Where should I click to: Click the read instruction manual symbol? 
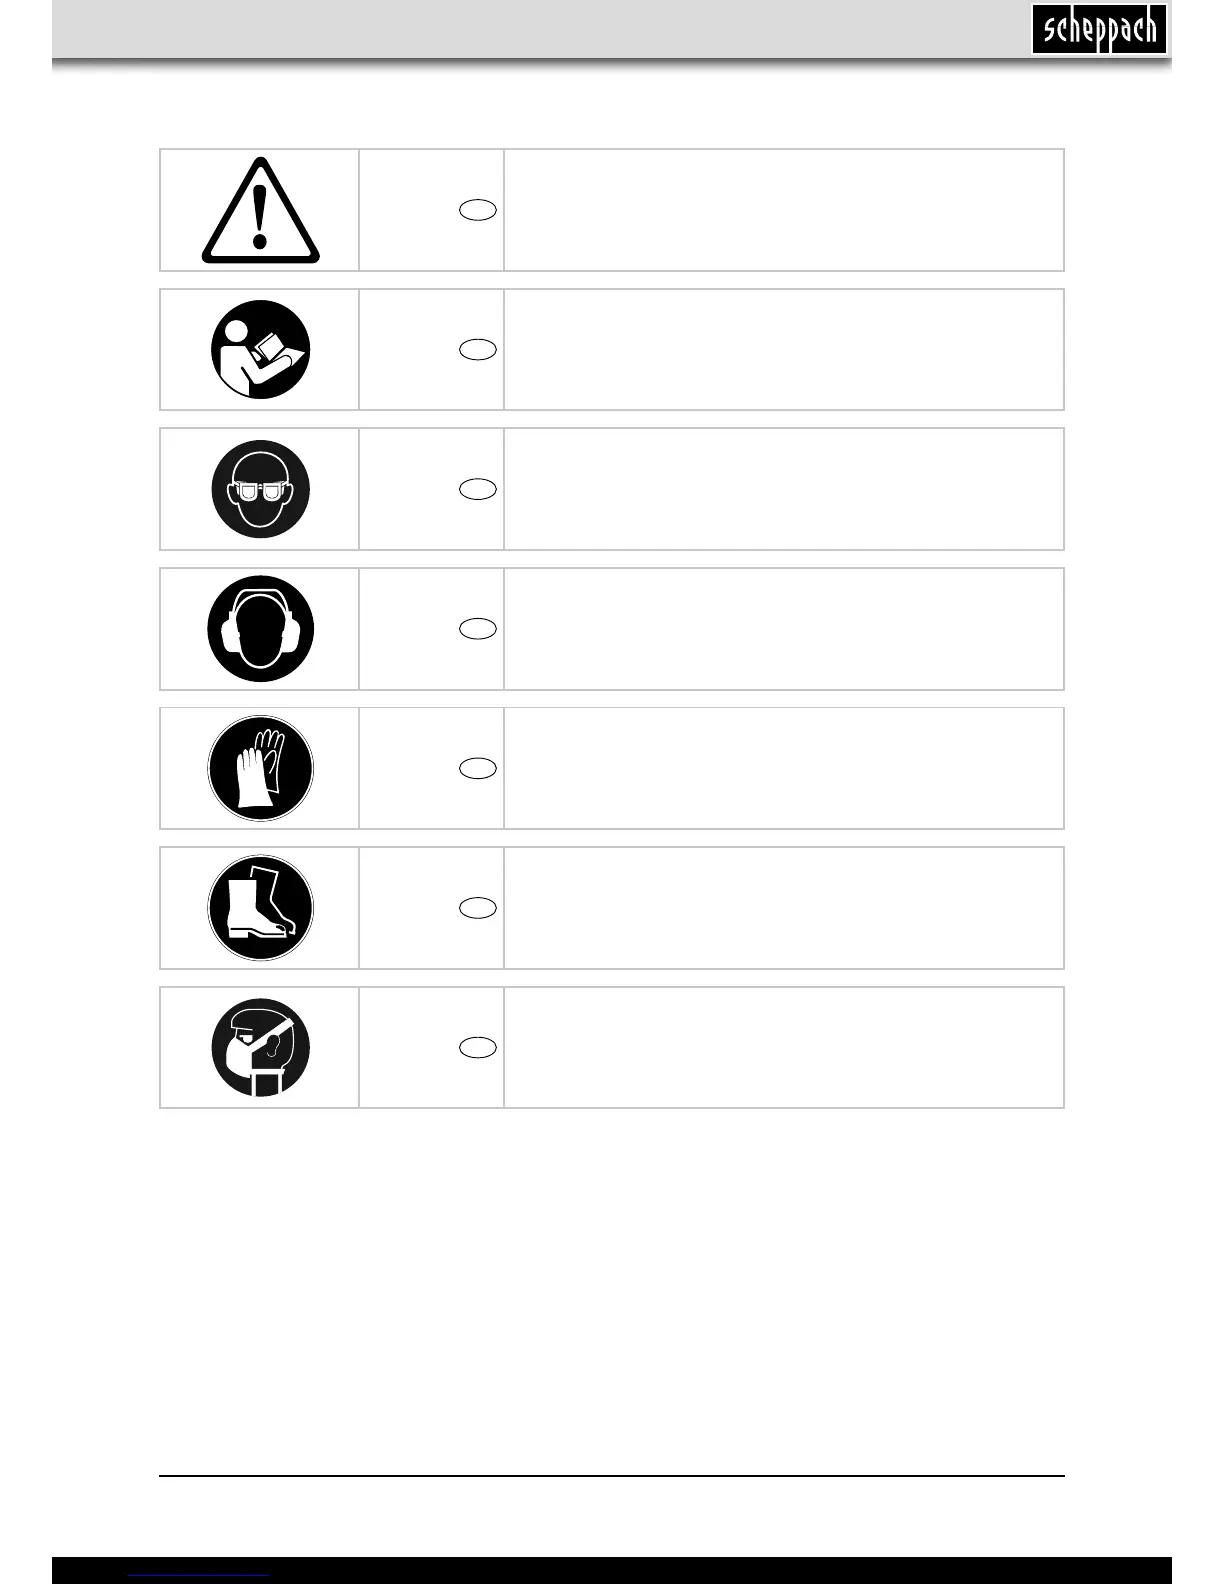click(x=260, y=350)
